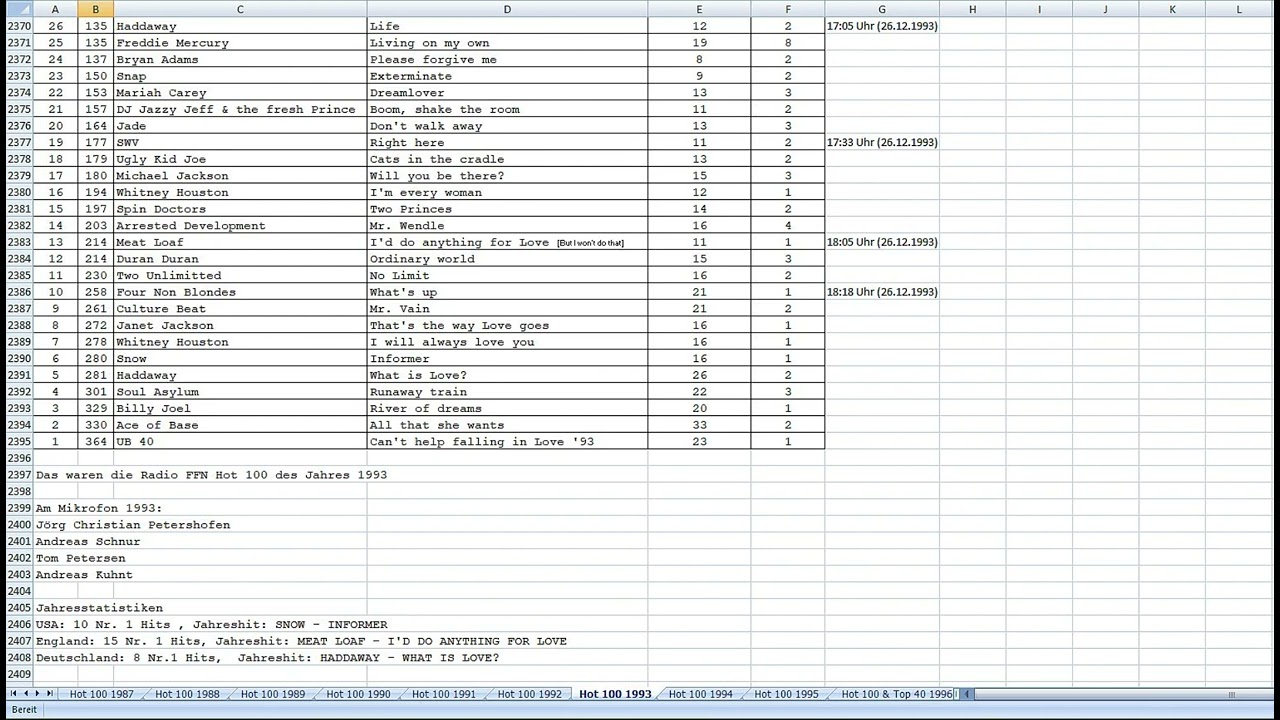Click the 'Bereit' status bar text

click(24, 710)
